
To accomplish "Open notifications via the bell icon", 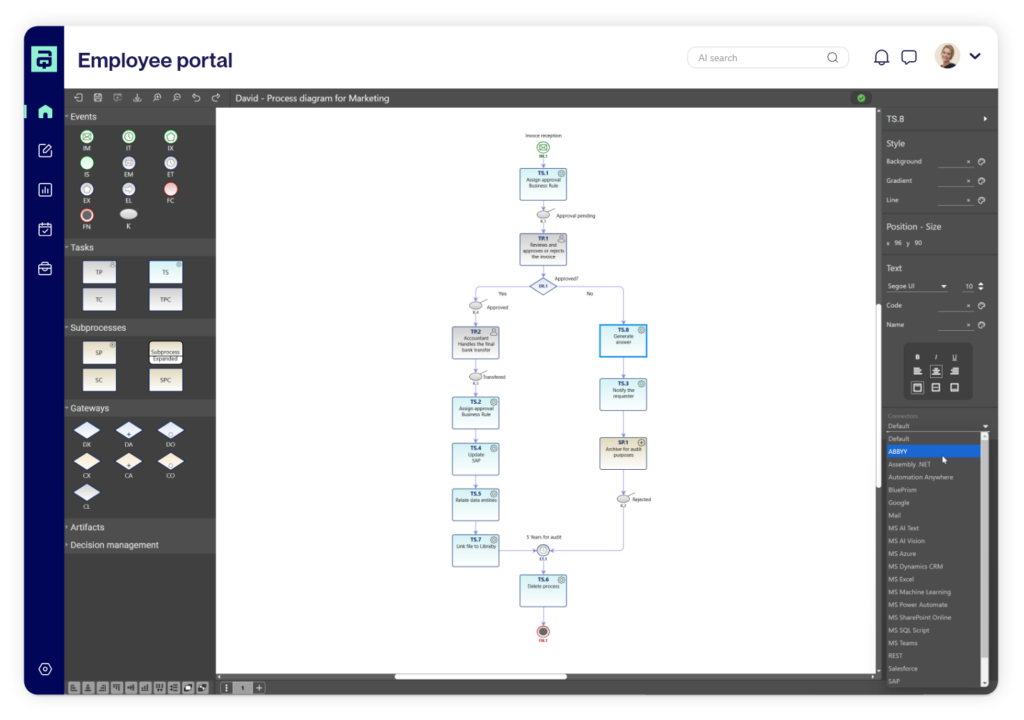I will [881, 57].
